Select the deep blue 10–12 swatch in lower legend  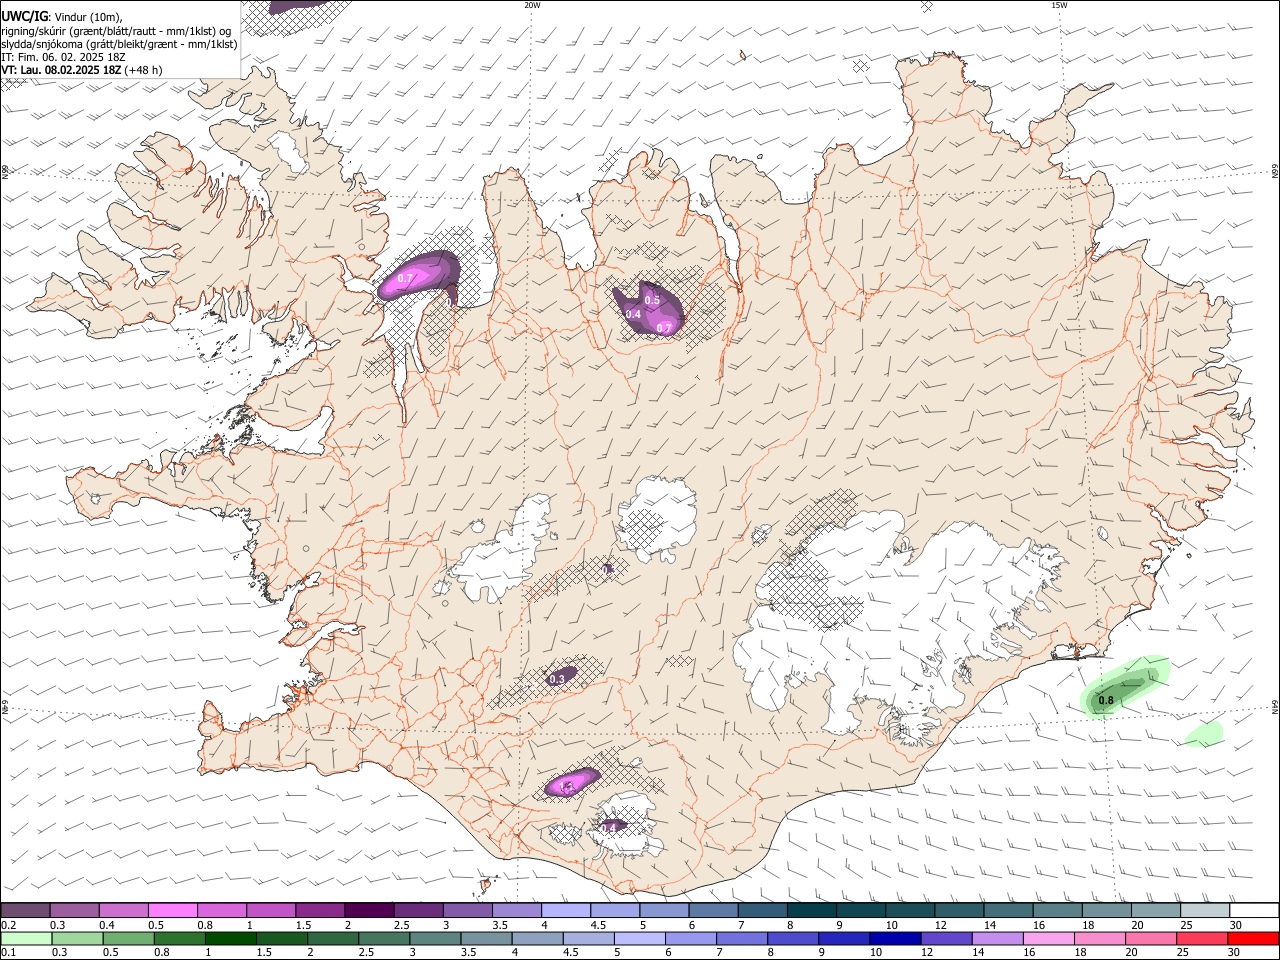[x=895, y=939]
